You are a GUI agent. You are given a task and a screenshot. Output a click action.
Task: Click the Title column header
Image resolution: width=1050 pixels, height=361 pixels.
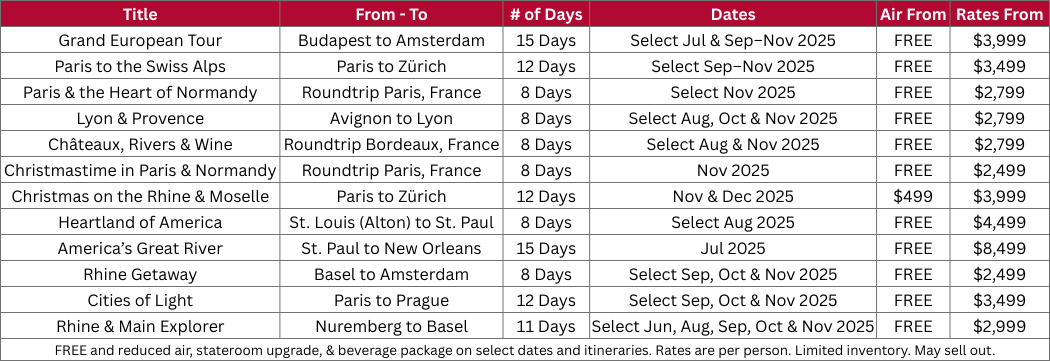(140, 14)
